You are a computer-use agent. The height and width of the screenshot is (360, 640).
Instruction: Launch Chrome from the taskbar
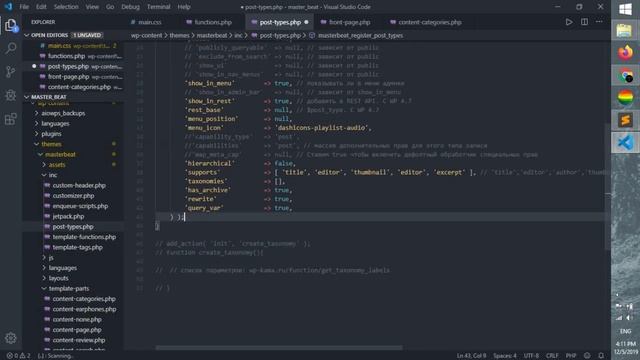coord(625,76)
